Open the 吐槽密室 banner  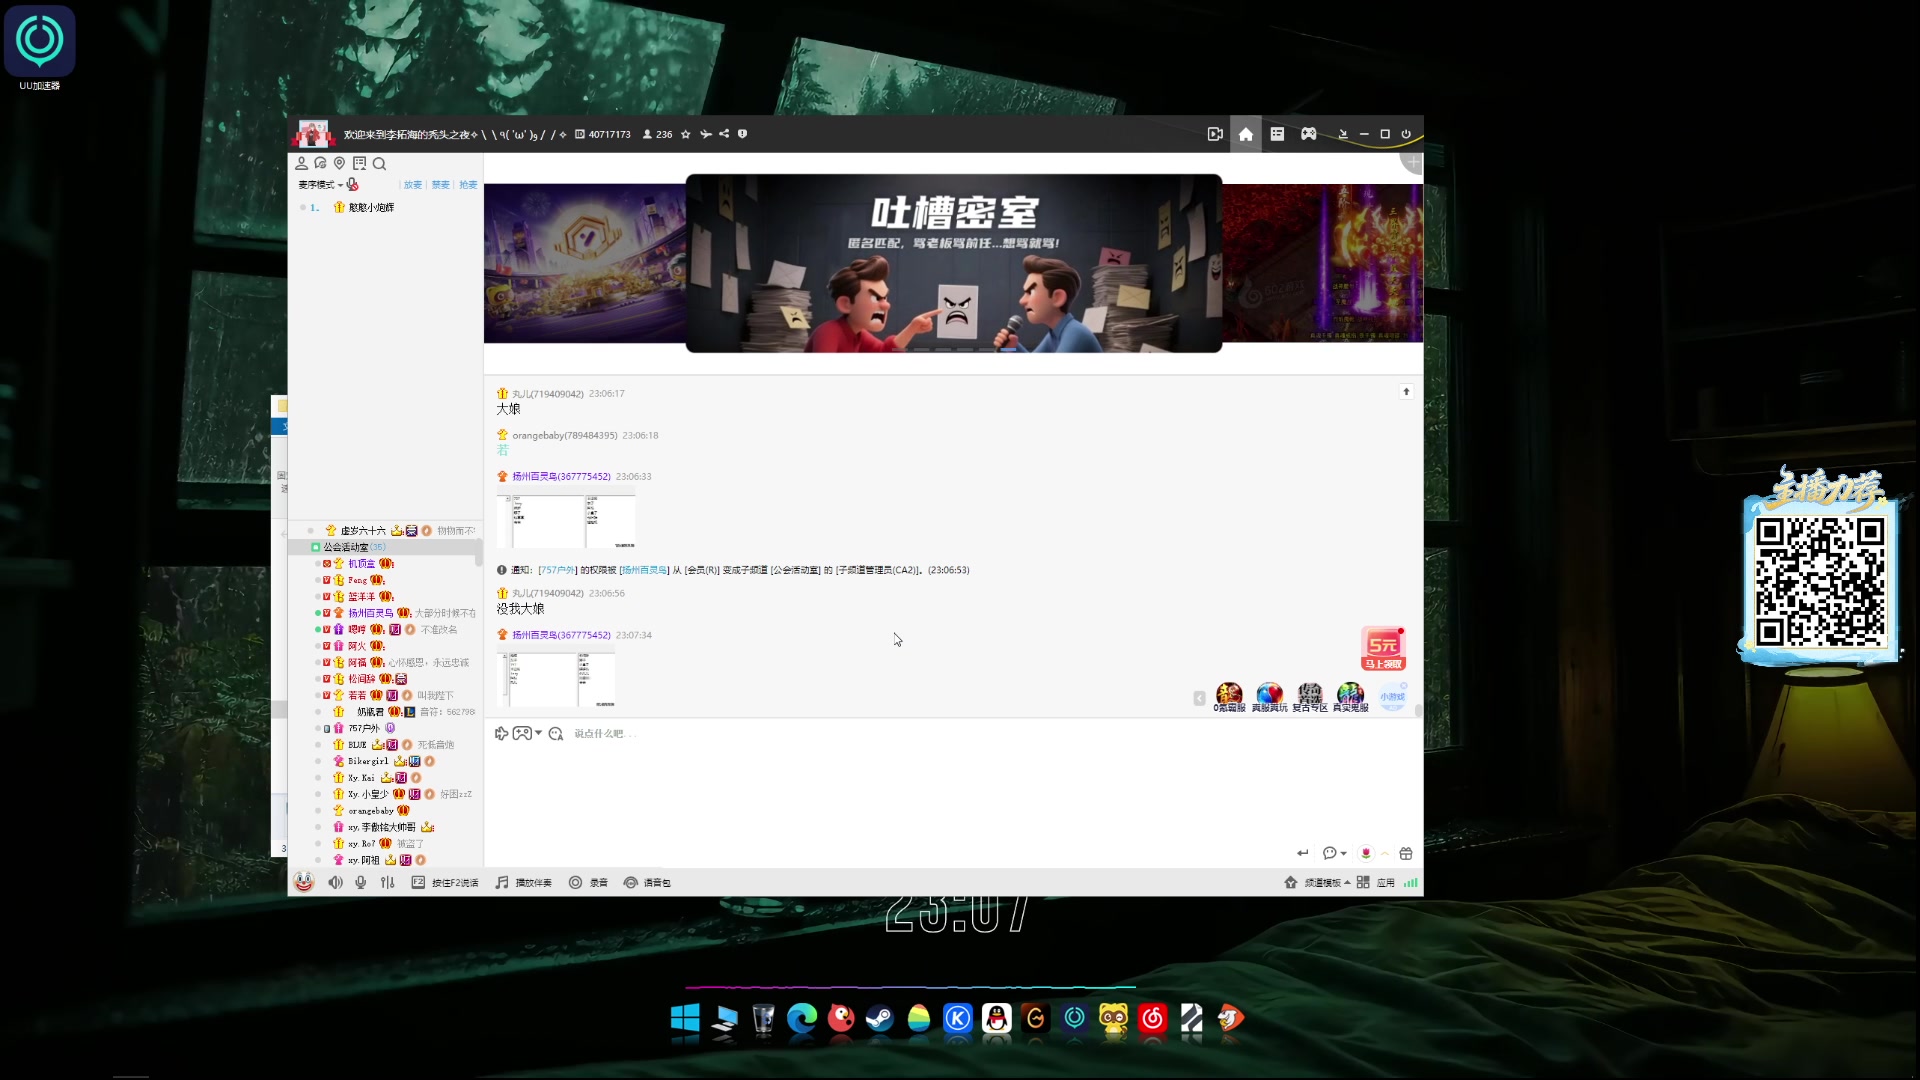pos(954,263)
